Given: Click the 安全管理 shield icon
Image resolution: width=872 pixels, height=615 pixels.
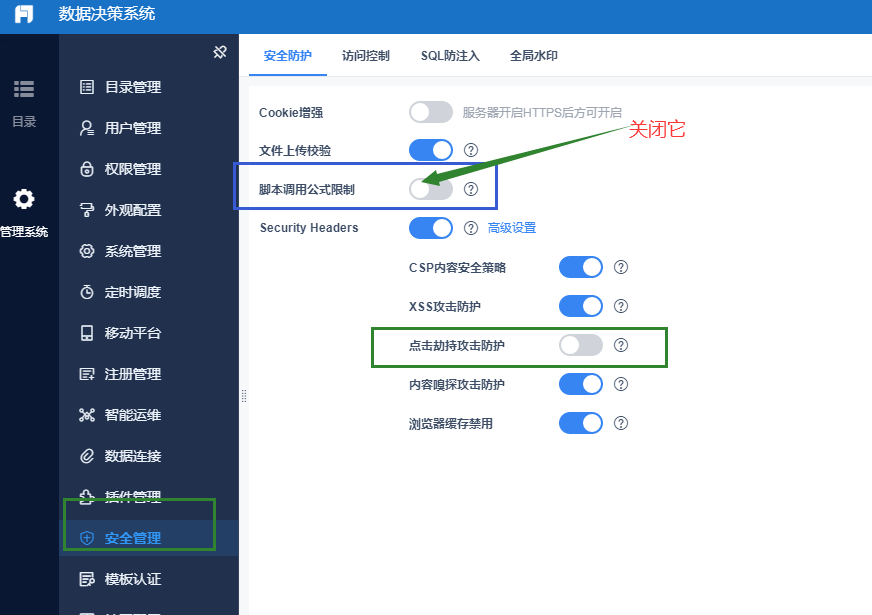Looking at the screenshot, I should tap(87, 538).
